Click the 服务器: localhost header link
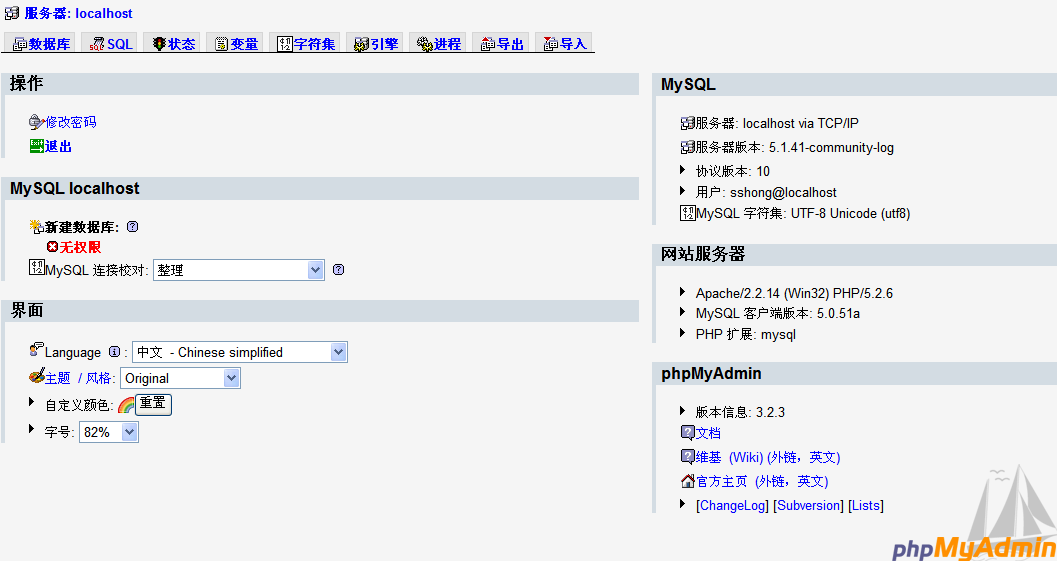 [78, 13]
